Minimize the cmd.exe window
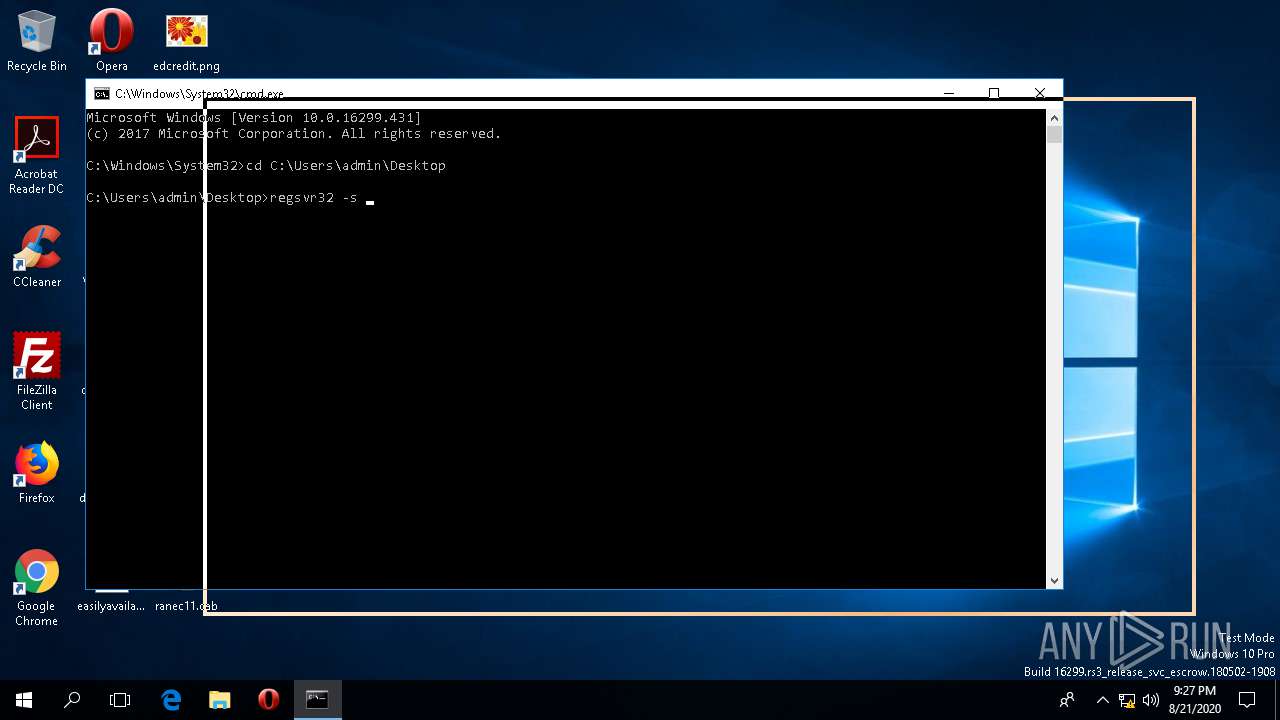This screenshot has width=1280, height=720. click(948, 93)
